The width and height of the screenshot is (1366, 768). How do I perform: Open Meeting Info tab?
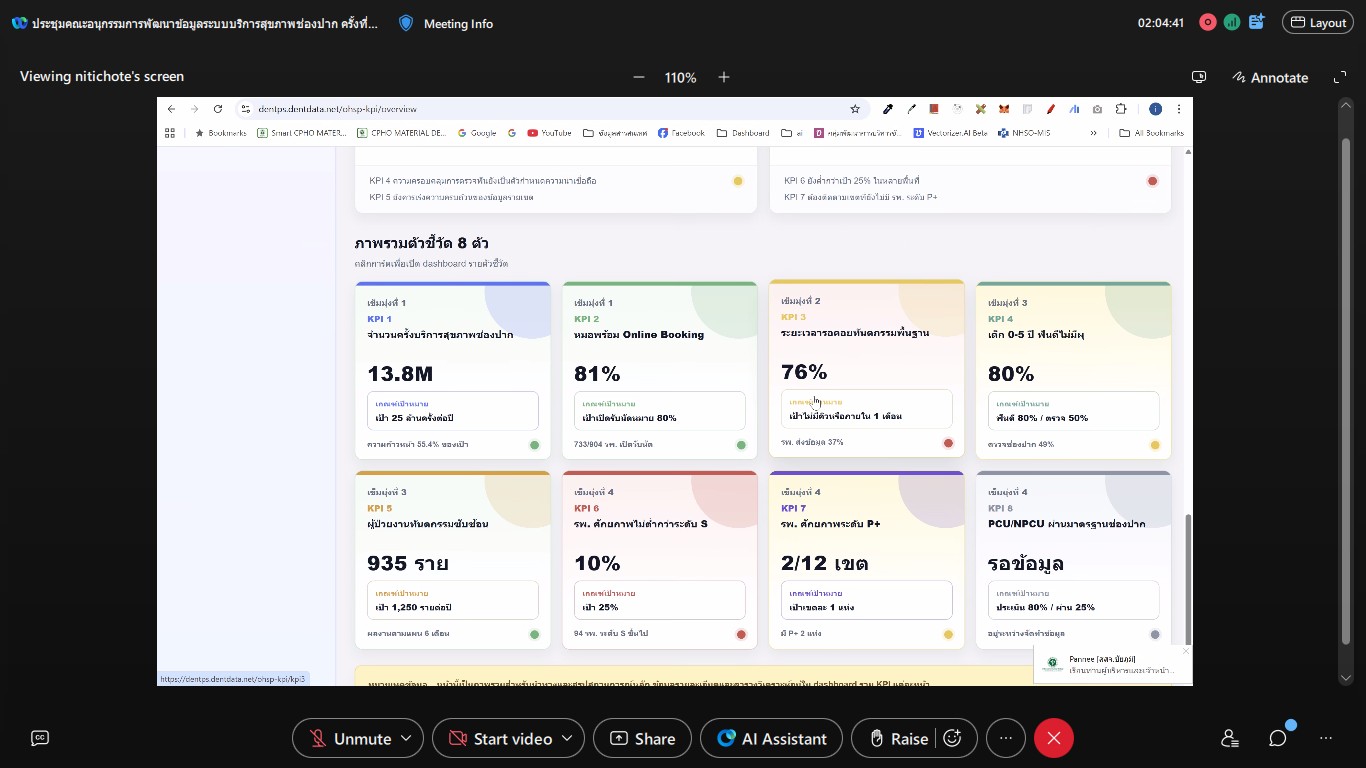tap(446, 23)
